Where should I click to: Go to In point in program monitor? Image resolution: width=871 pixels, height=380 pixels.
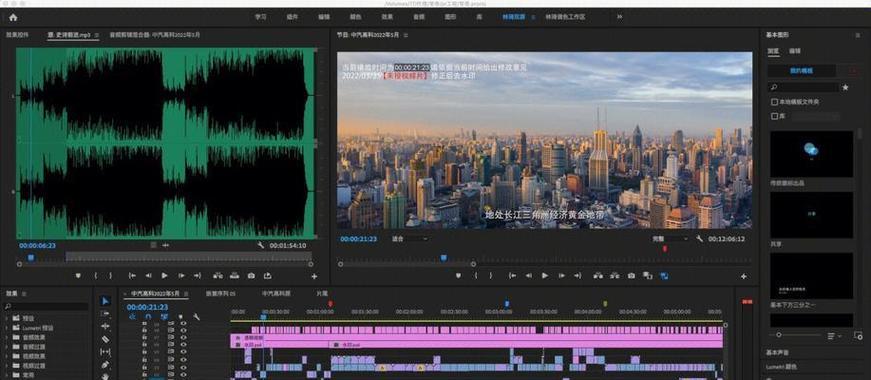(512, 276)
